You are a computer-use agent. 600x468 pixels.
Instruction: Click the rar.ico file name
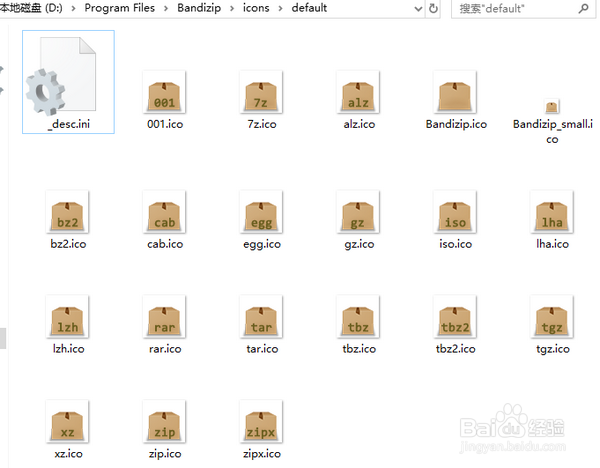pyautogui.click(x=165, y=349)
